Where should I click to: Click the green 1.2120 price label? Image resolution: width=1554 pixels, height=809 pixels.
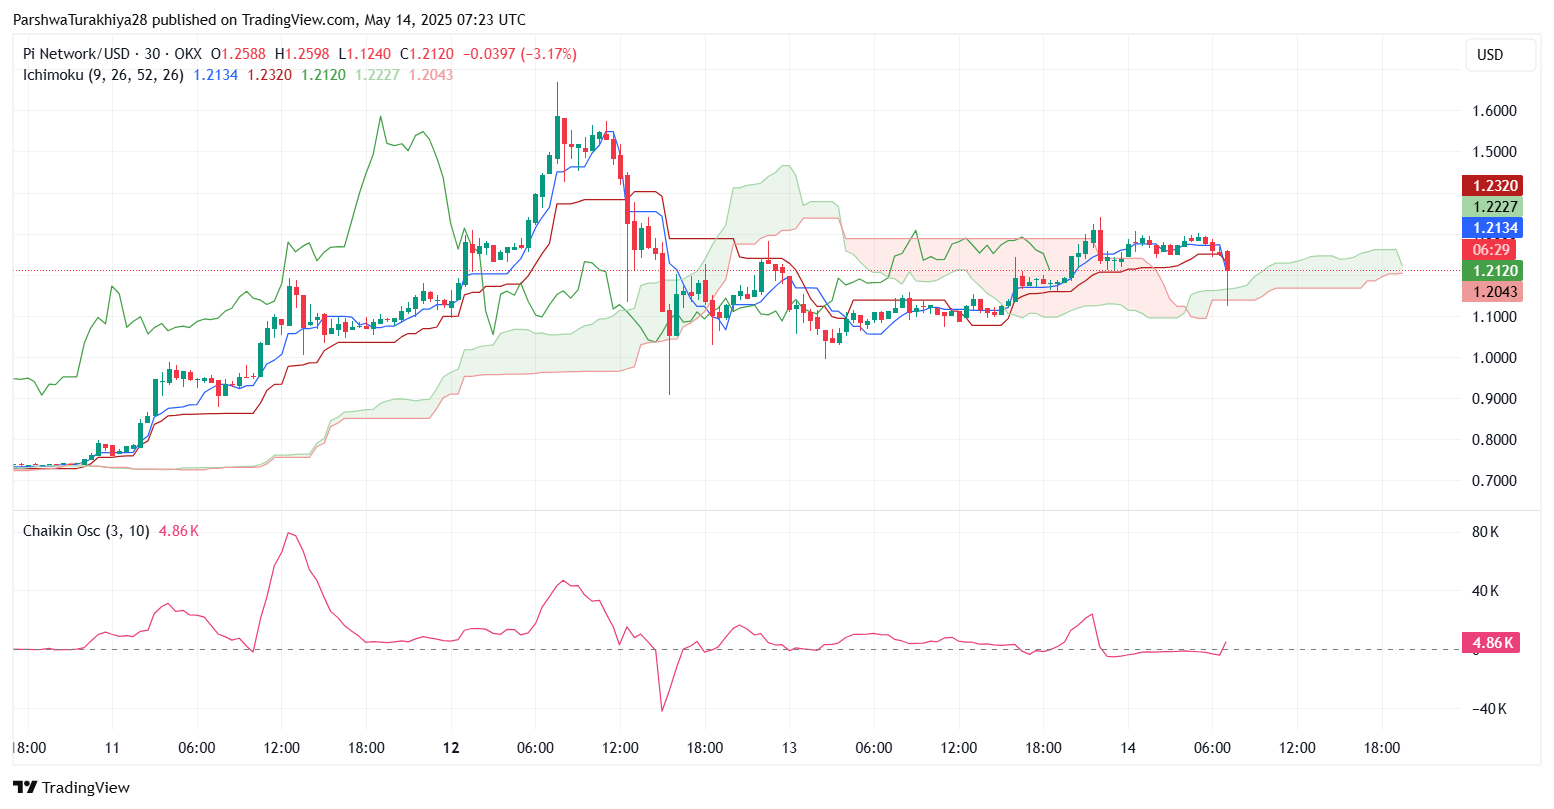(x=1491, y=270)
